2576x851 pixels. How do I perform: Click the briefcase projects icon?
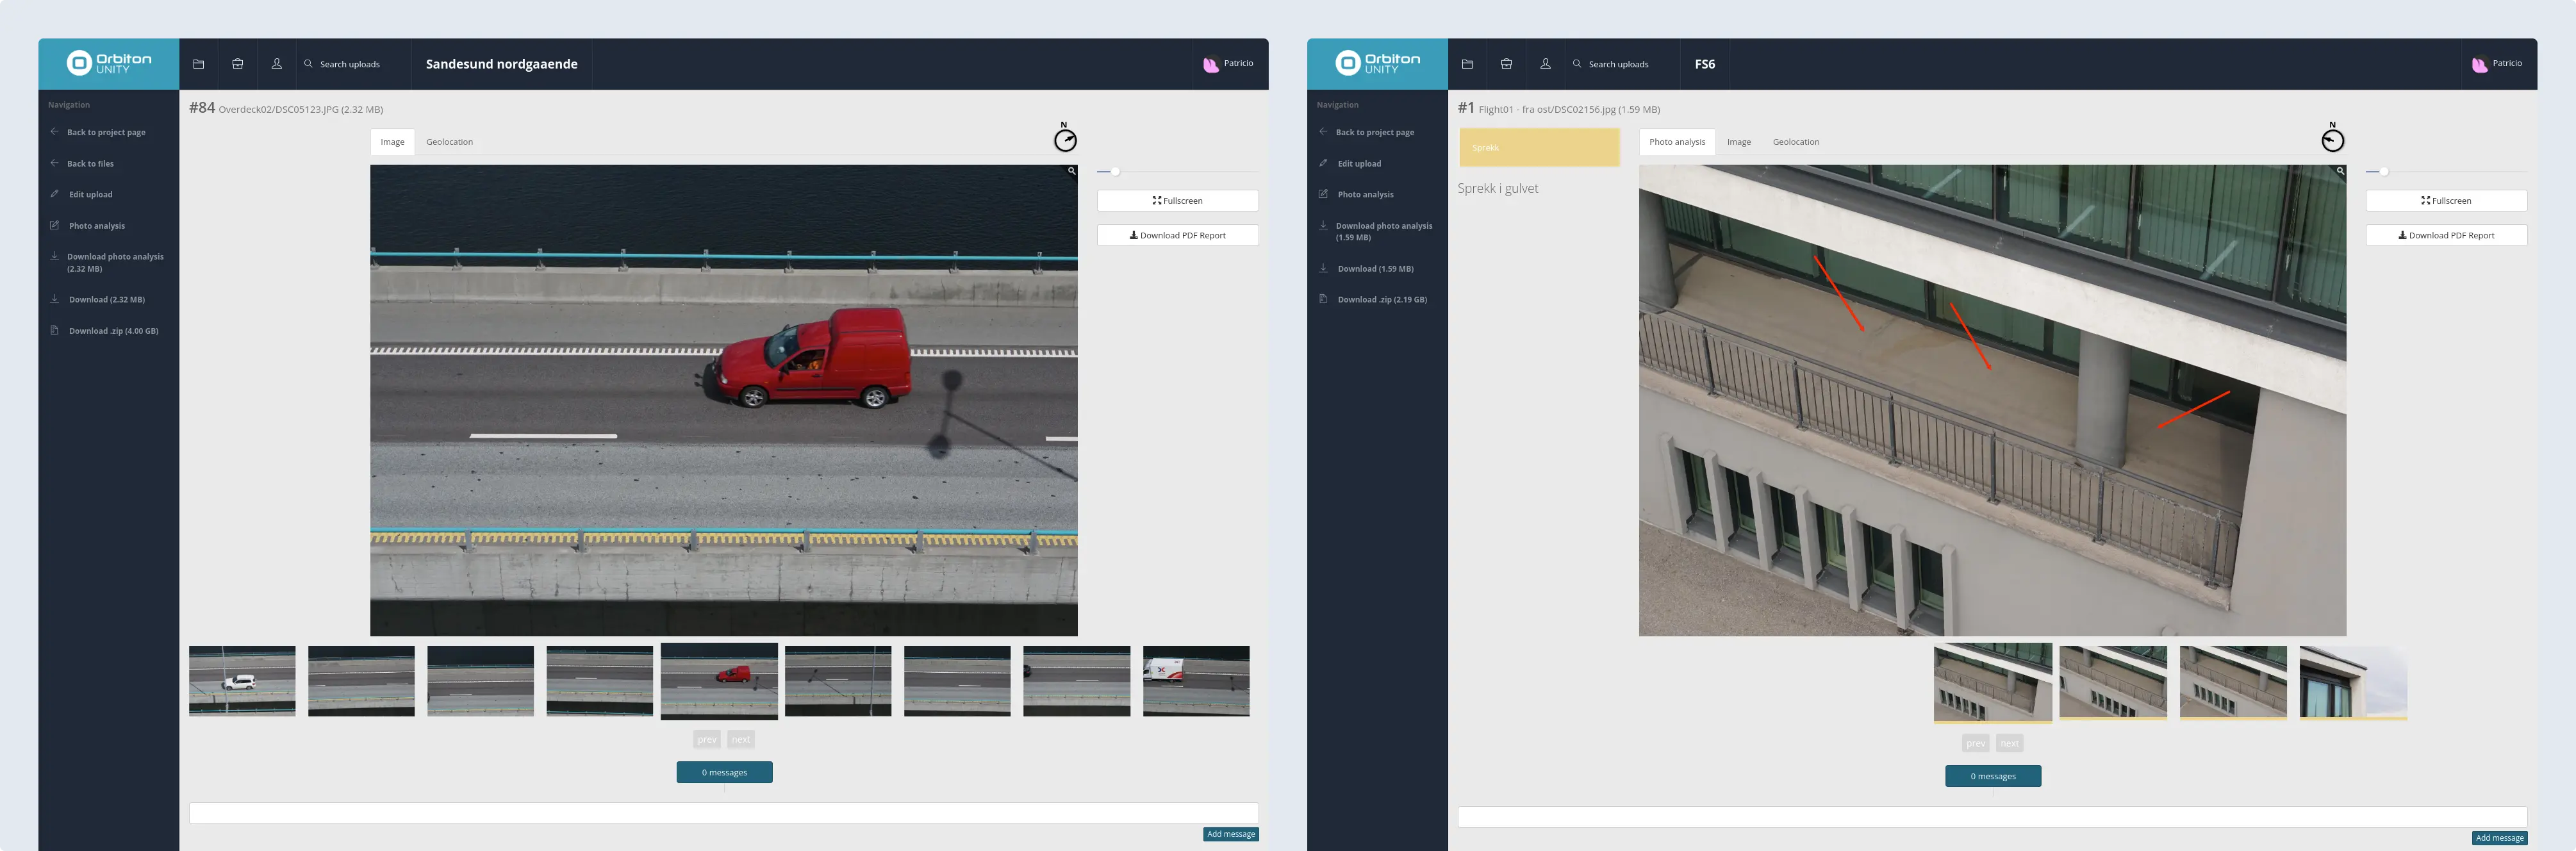(237, 63)
